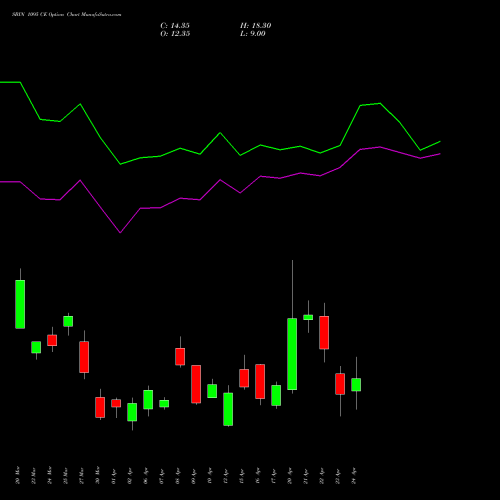Click the '17 Apr' date label

274,475
